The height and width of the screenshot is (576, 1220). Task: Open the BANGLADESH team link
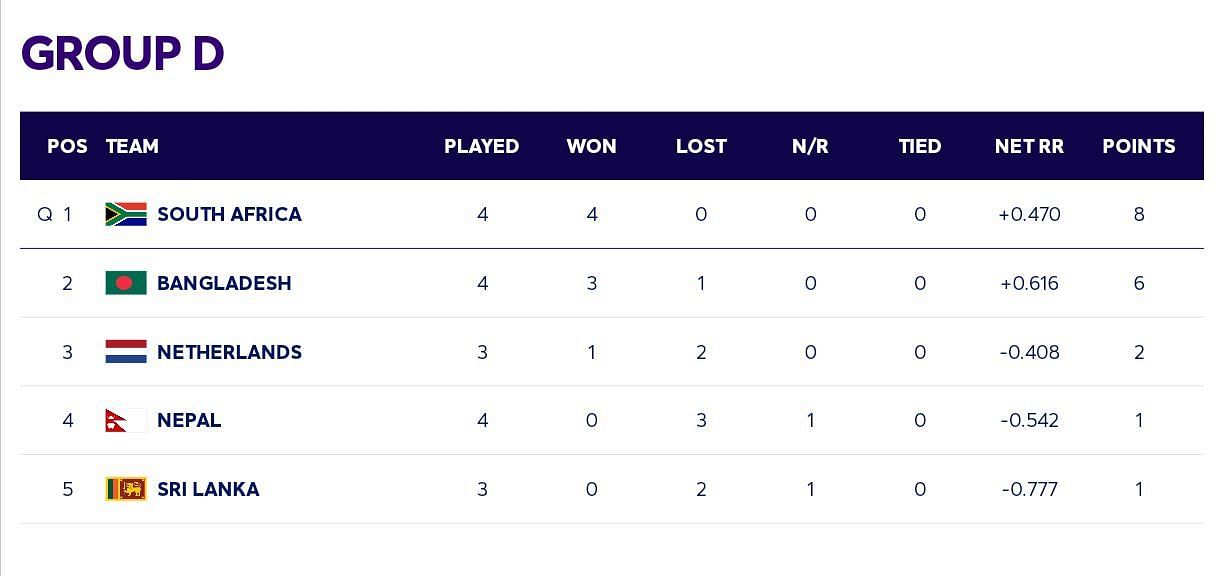point(224,283)
